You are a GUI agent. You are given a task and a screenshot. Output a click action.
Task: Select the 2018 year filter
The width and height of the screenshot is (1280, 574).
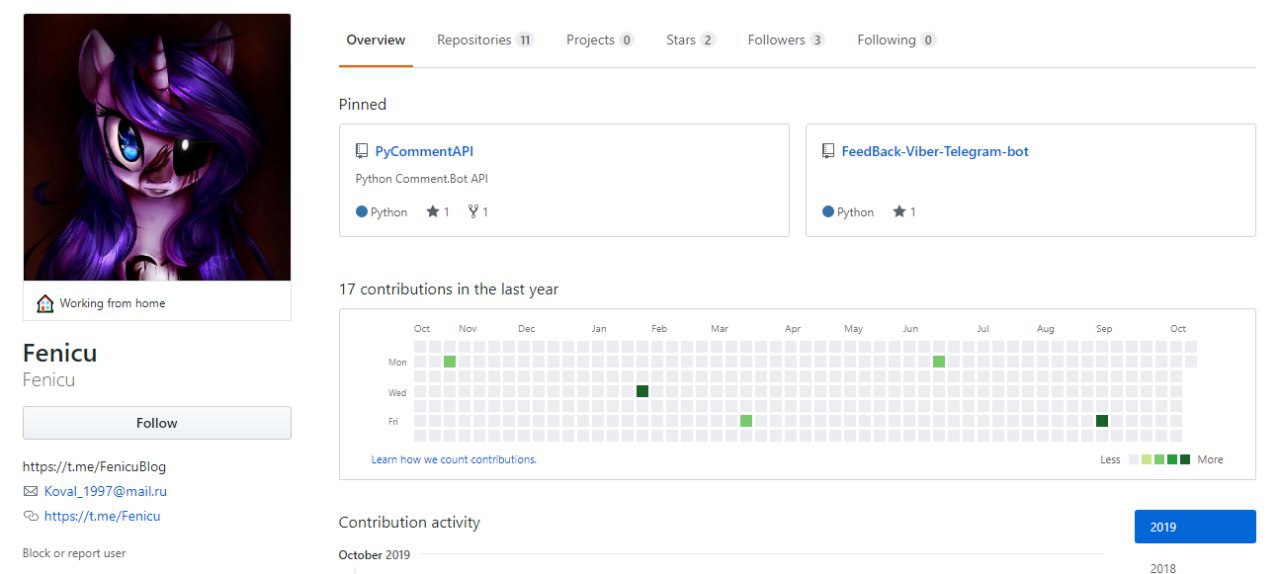pyautogui.click(x=1163, y=568)
